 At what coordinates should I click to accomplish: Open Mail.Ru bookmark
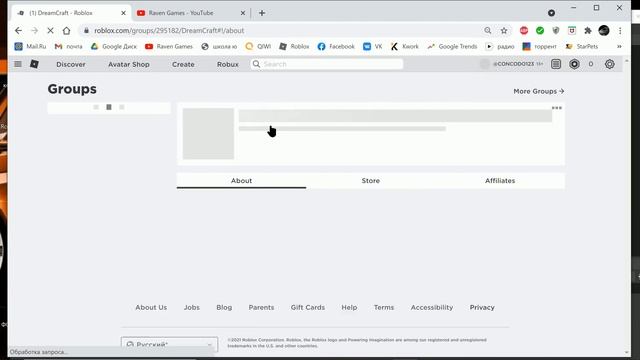tap(31, 47)
